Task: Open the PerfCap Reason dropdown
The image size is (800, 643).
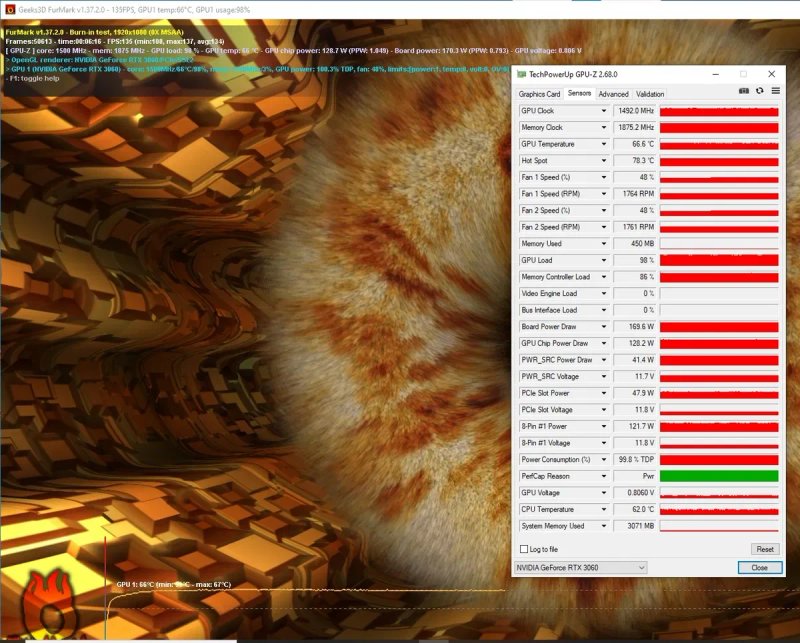Action: 604,476
